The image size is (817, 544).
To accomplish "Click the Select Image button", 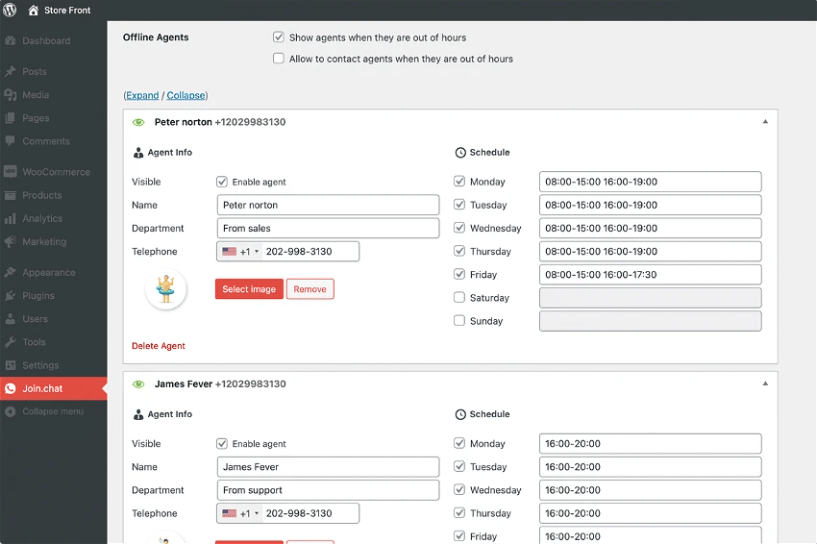I will 249,289.
